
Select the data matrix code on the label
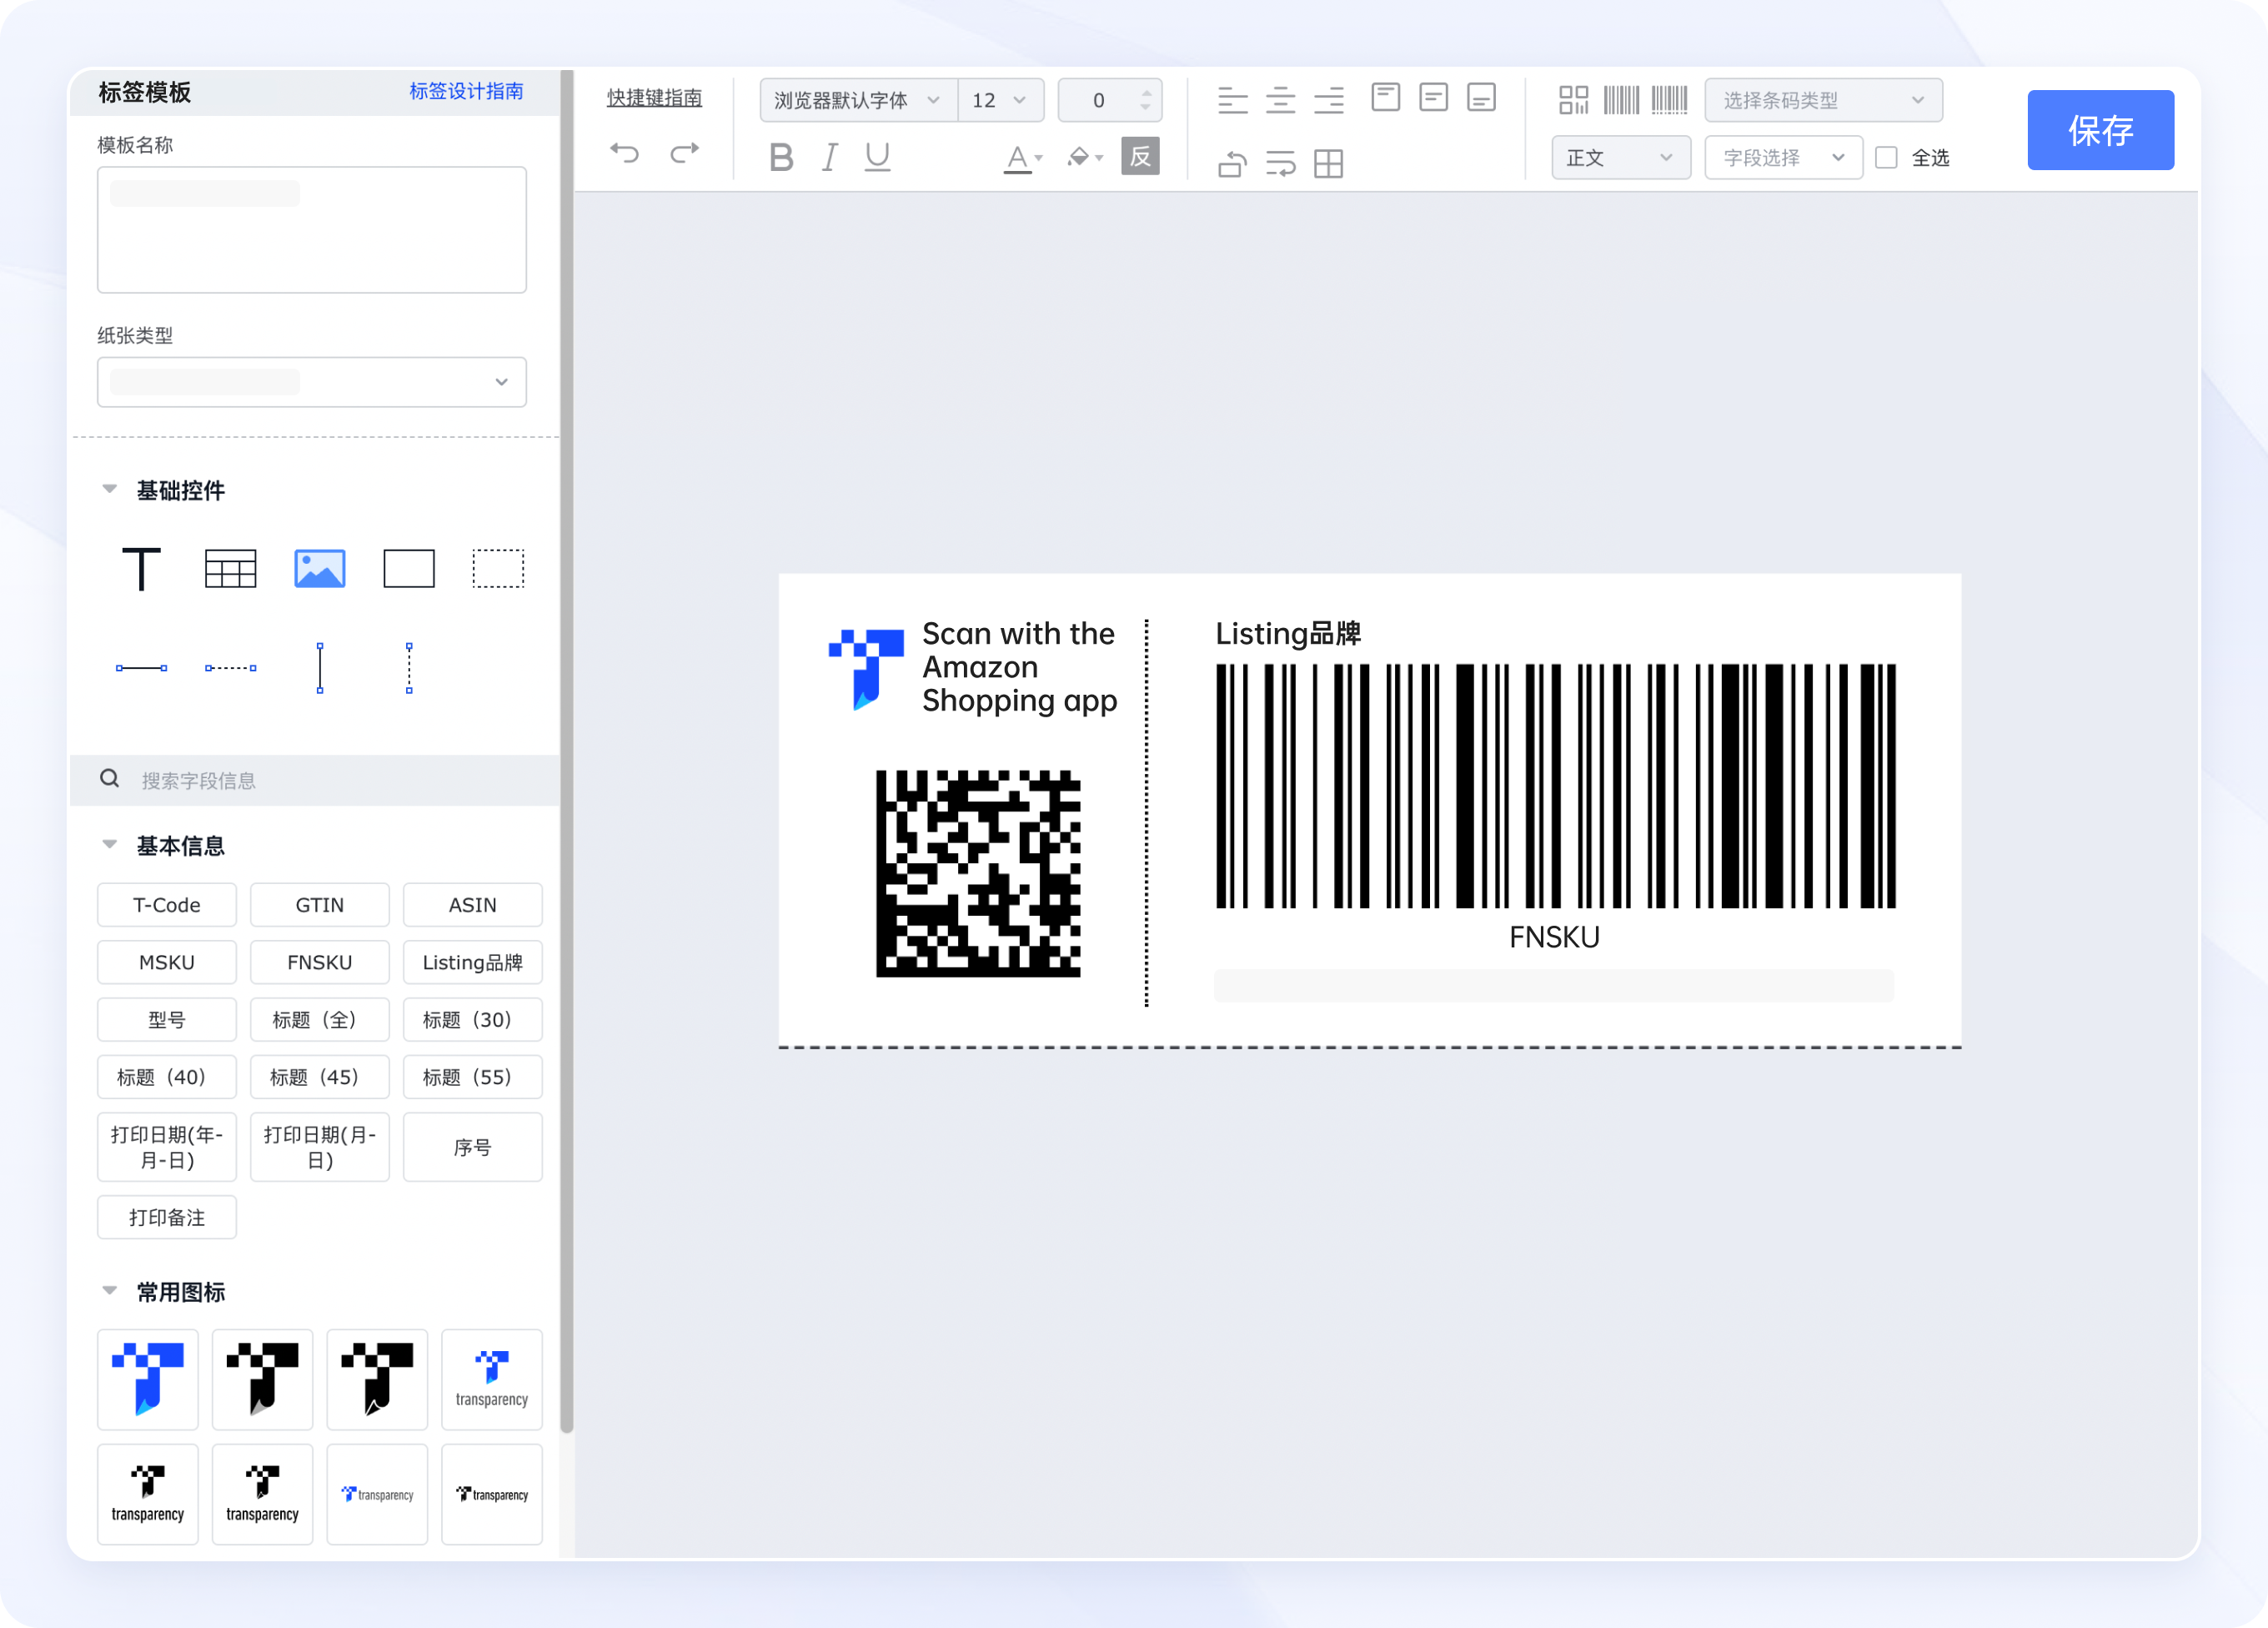[978, 873]
